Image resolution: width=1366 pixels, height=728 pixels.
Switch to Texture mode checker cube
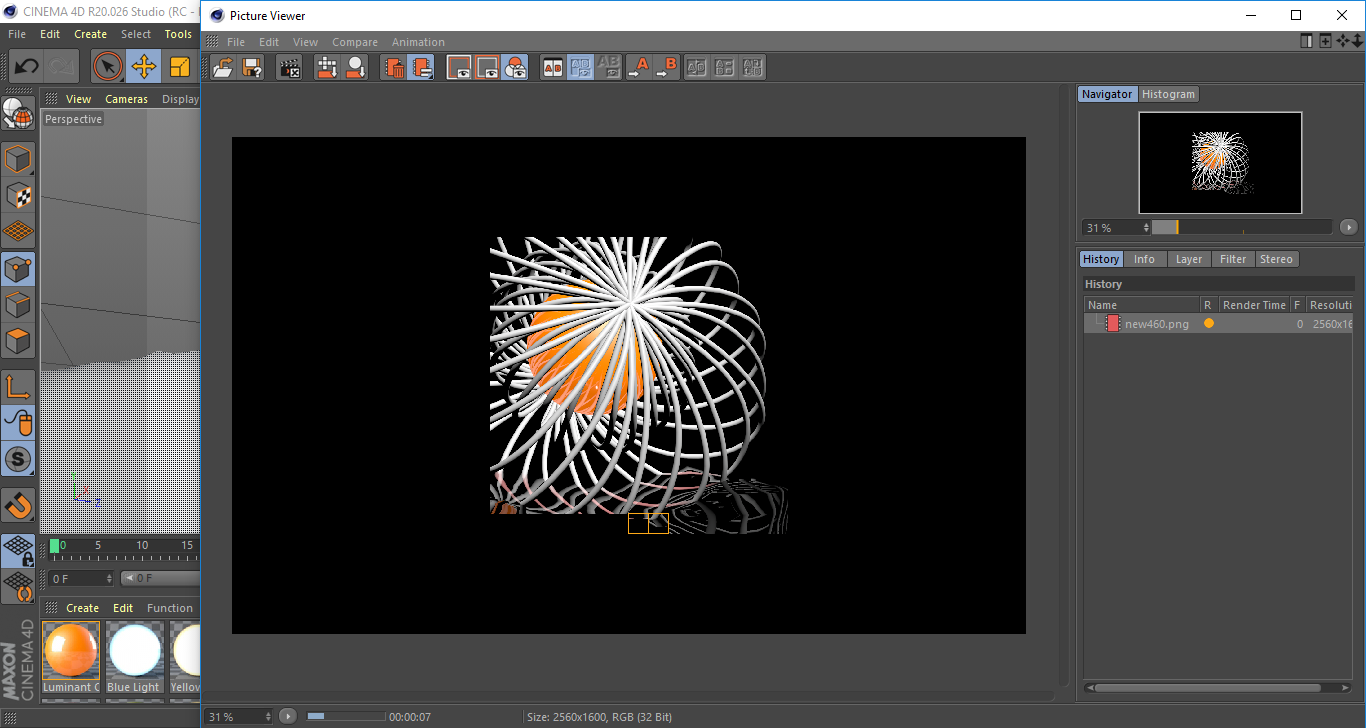coord(18,195)
